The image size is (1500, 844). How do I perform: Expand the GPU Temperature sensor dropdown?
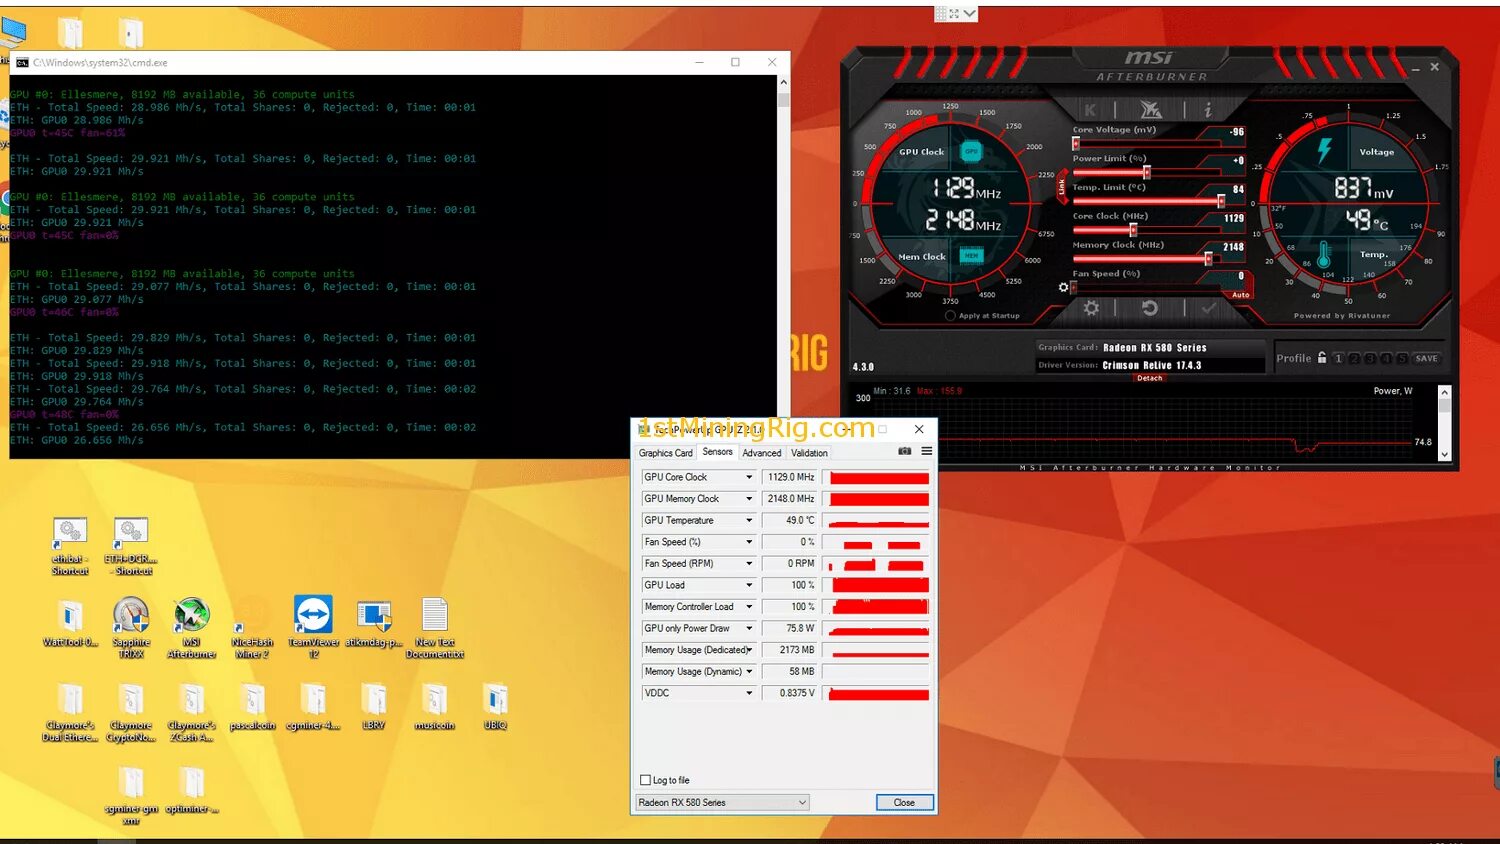click(x=749, y=520)
